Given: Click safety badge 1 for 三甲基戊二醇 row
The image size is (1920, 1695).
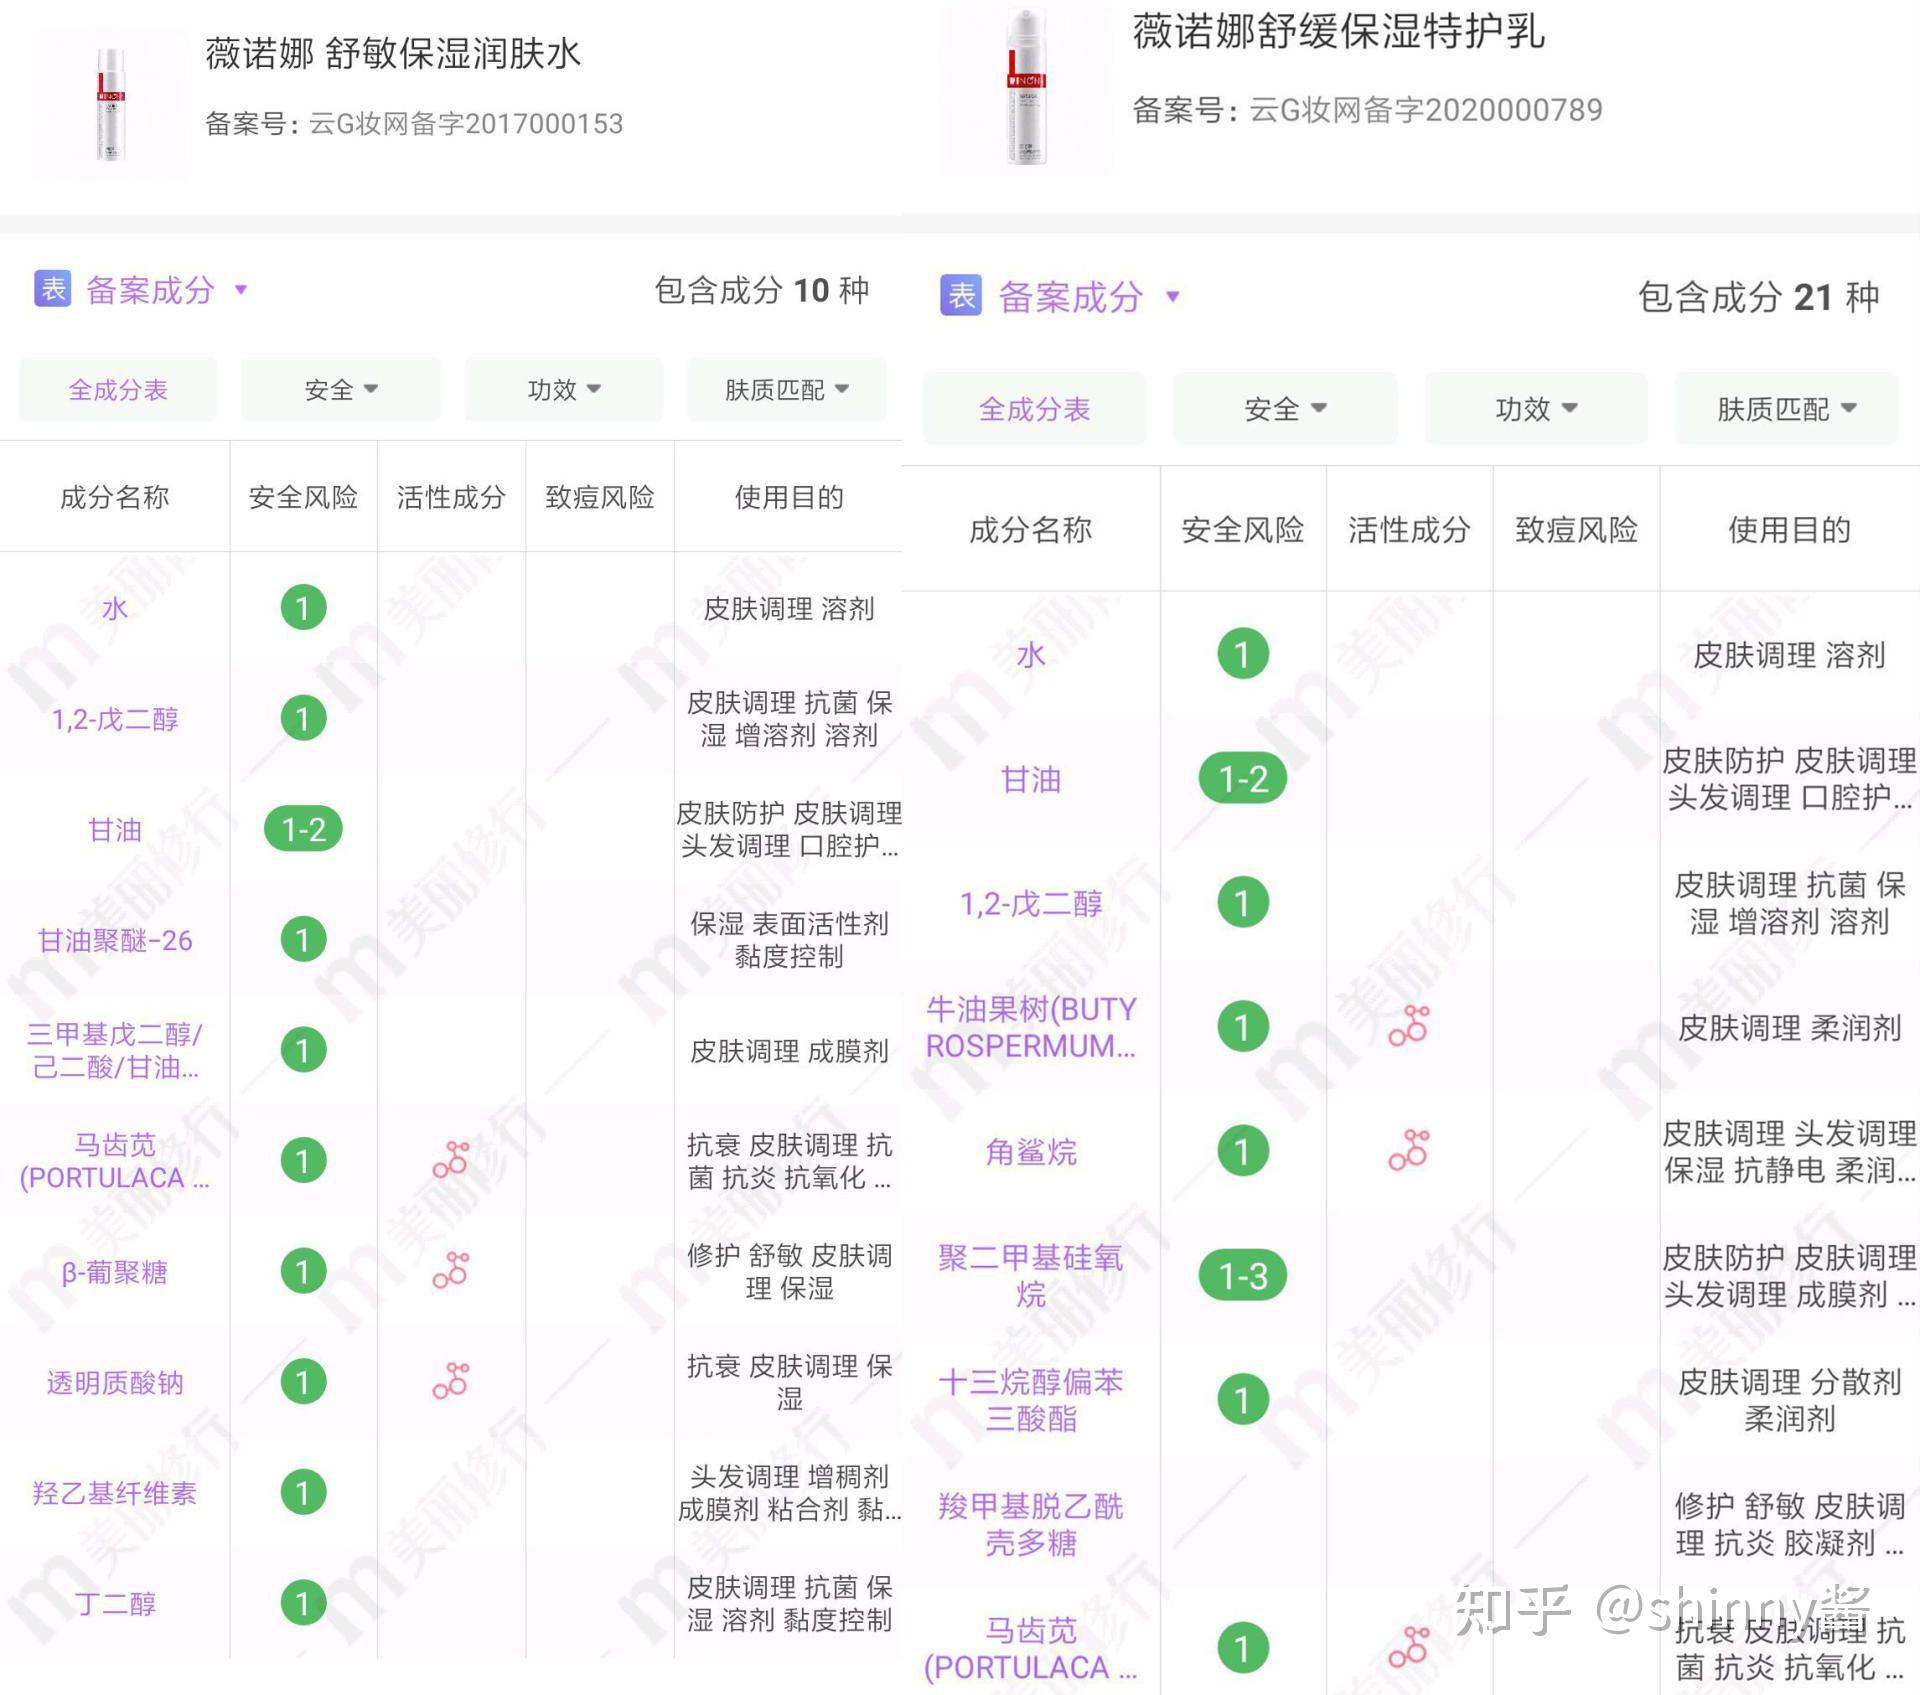Looking at the screenshot, I should pos(303,1050).
